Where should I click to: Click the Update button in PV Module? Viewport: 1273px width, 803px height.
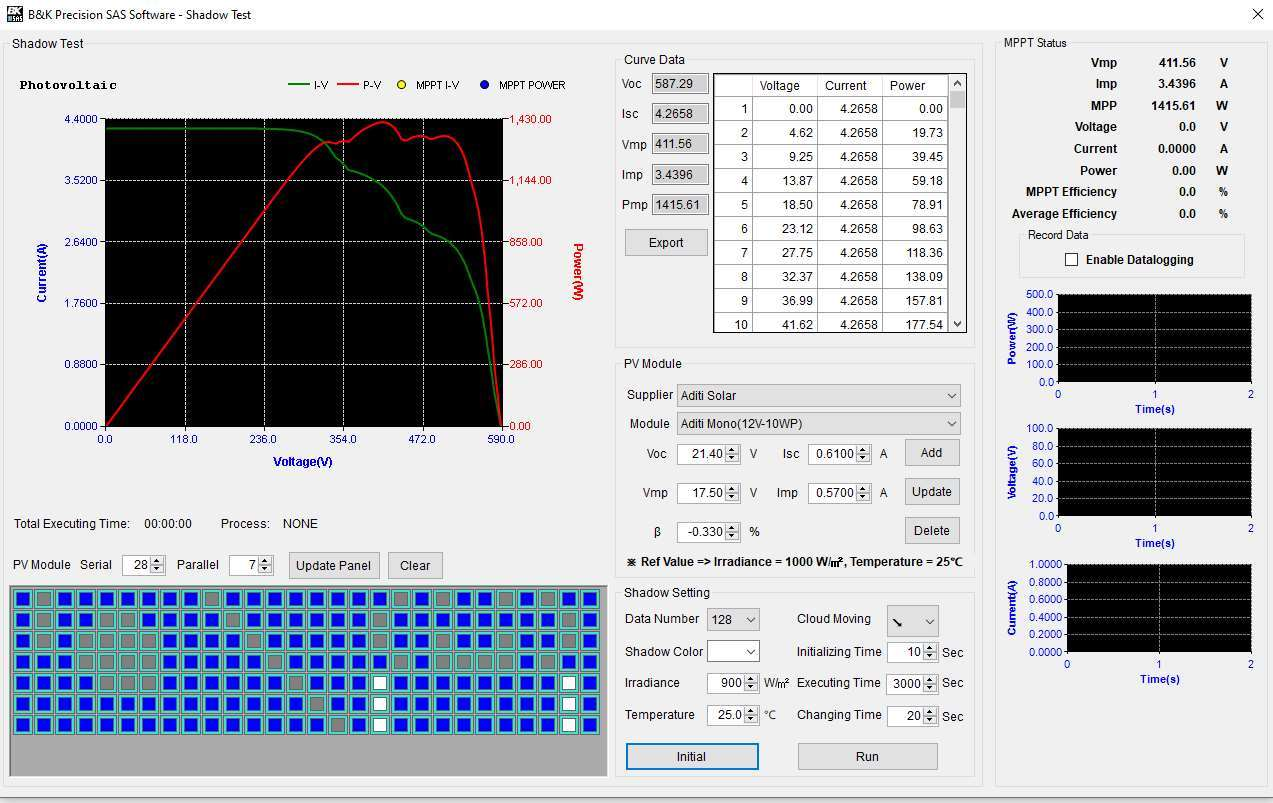click(932, 492)
